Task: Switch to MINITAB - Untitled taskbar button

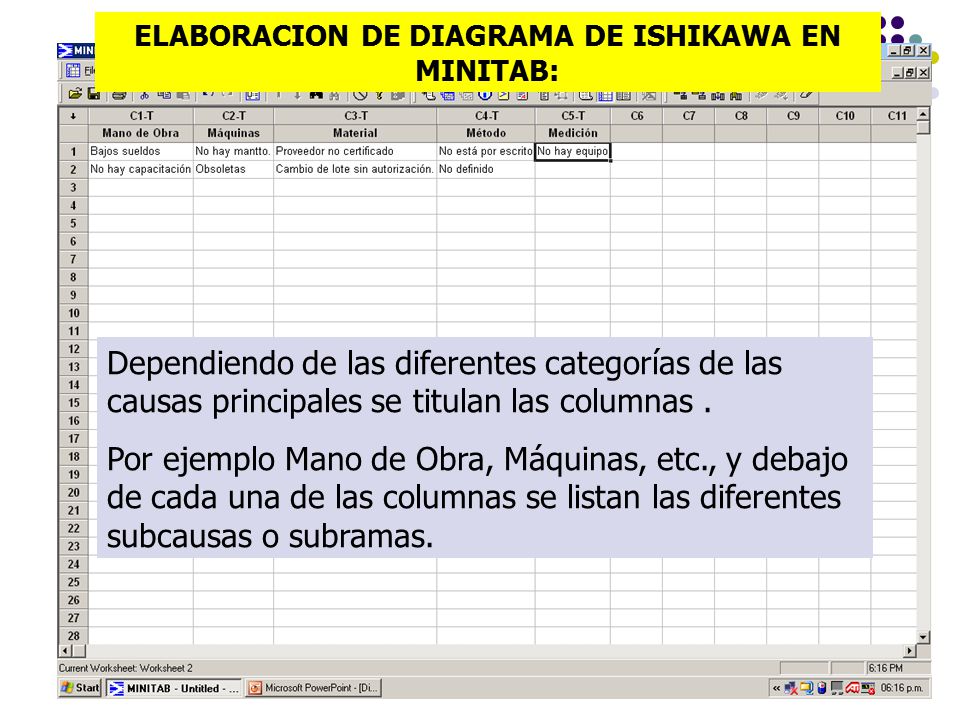Action: coord(174,688)
